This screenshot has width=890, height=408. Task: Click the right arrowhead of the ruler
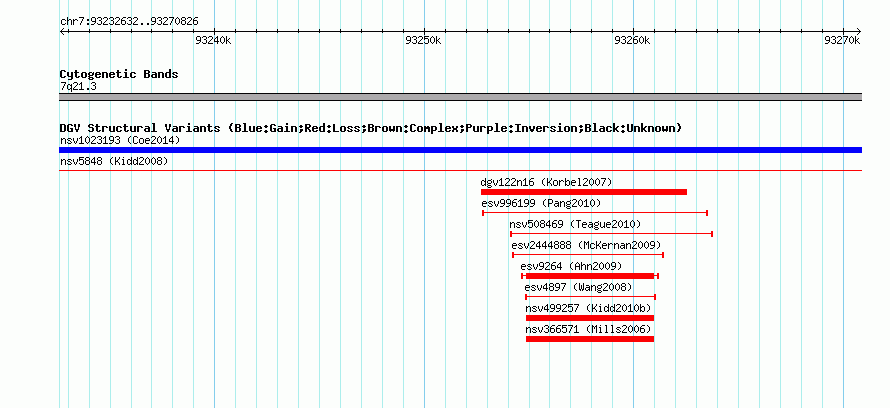pos(859,31)
